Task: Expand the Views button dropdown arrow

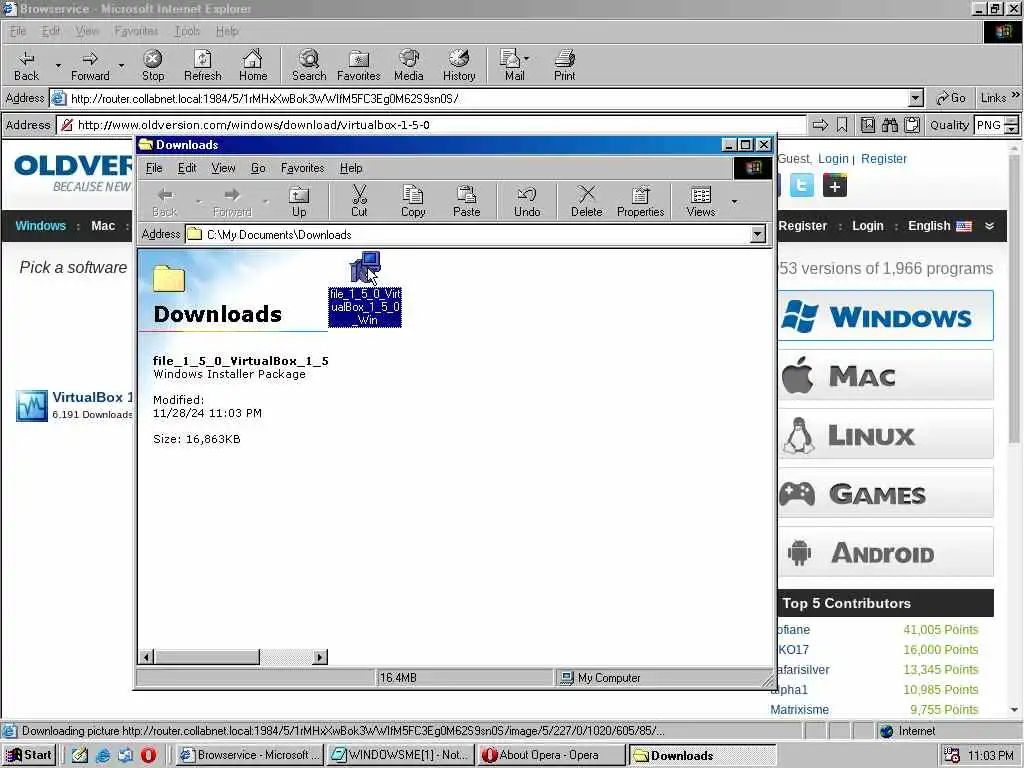Action: pyautogui.click(x=735, y=201)
